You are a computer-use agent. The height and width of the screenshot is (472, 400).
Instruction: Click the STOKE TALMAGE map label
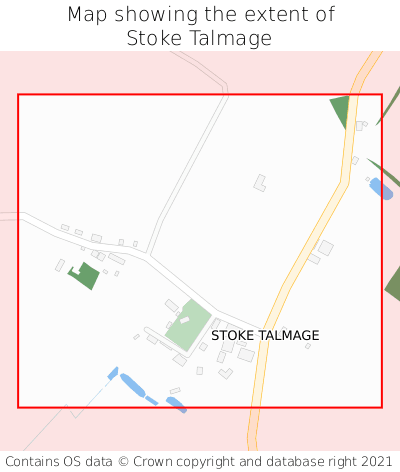click(265, 335)
